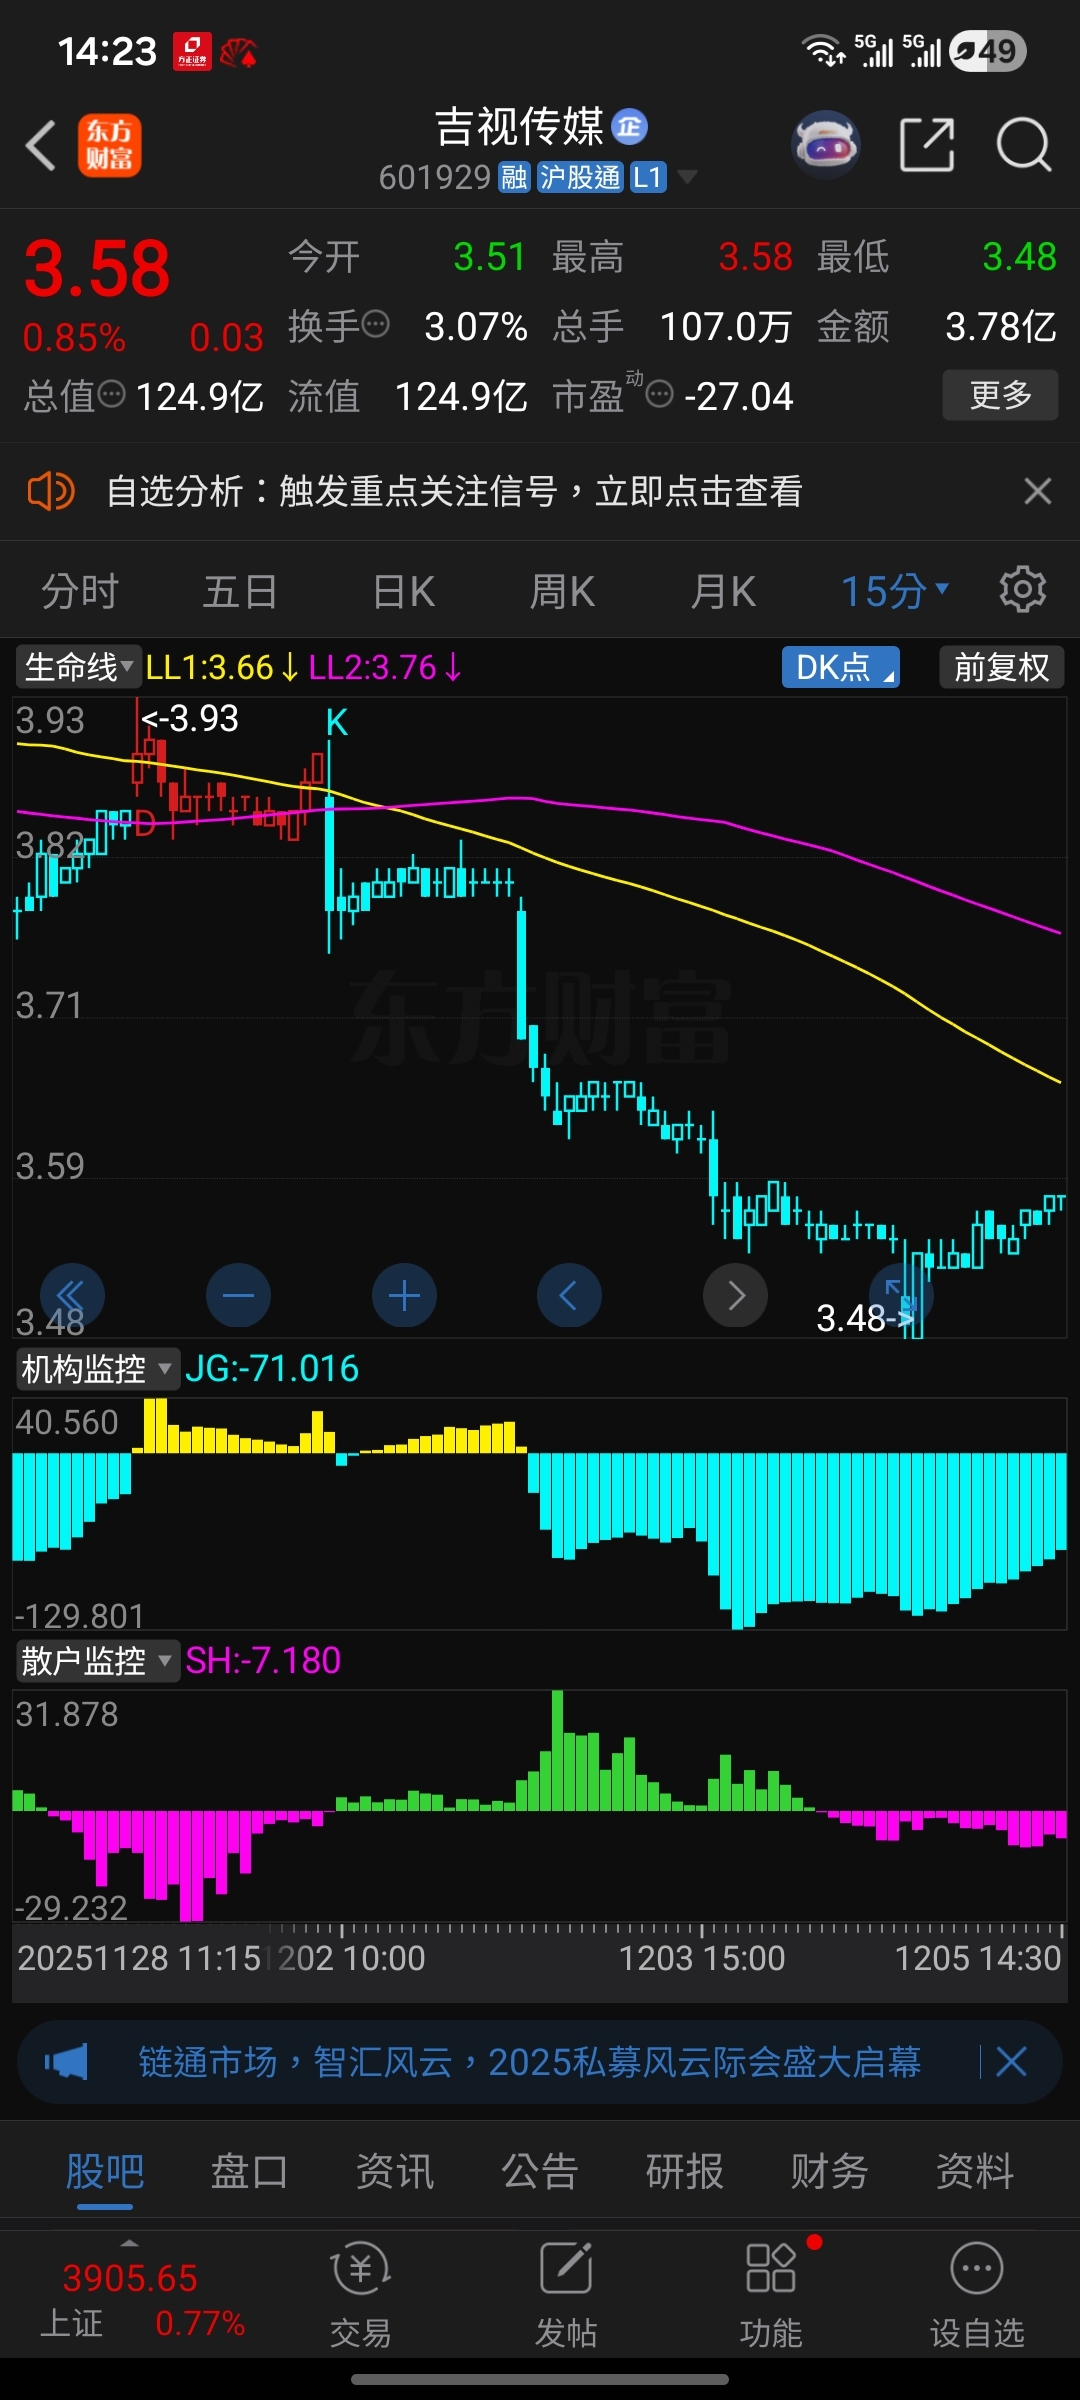Toggle the DK点 indicator

[840, 667]
